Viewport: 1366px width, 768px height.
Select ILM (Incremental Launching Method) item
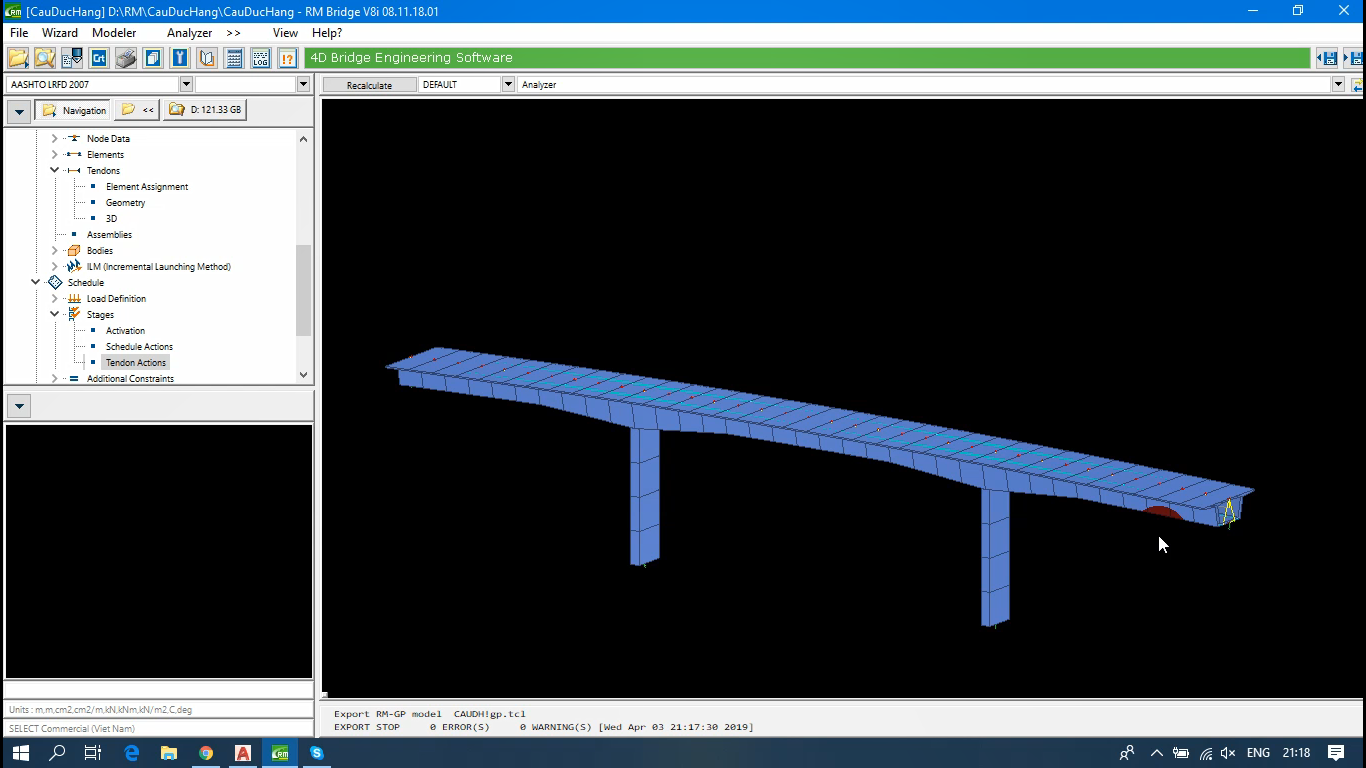[159, 267]
